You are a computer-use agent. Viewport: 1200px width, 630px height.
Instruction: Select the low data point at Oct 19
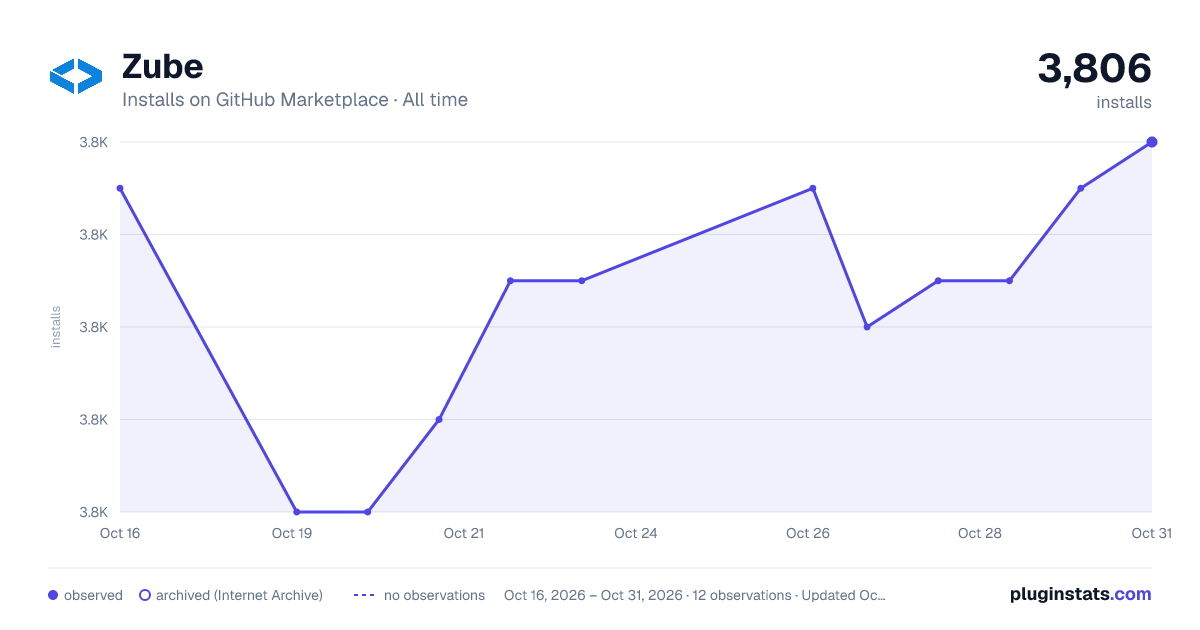coord(296,512)
